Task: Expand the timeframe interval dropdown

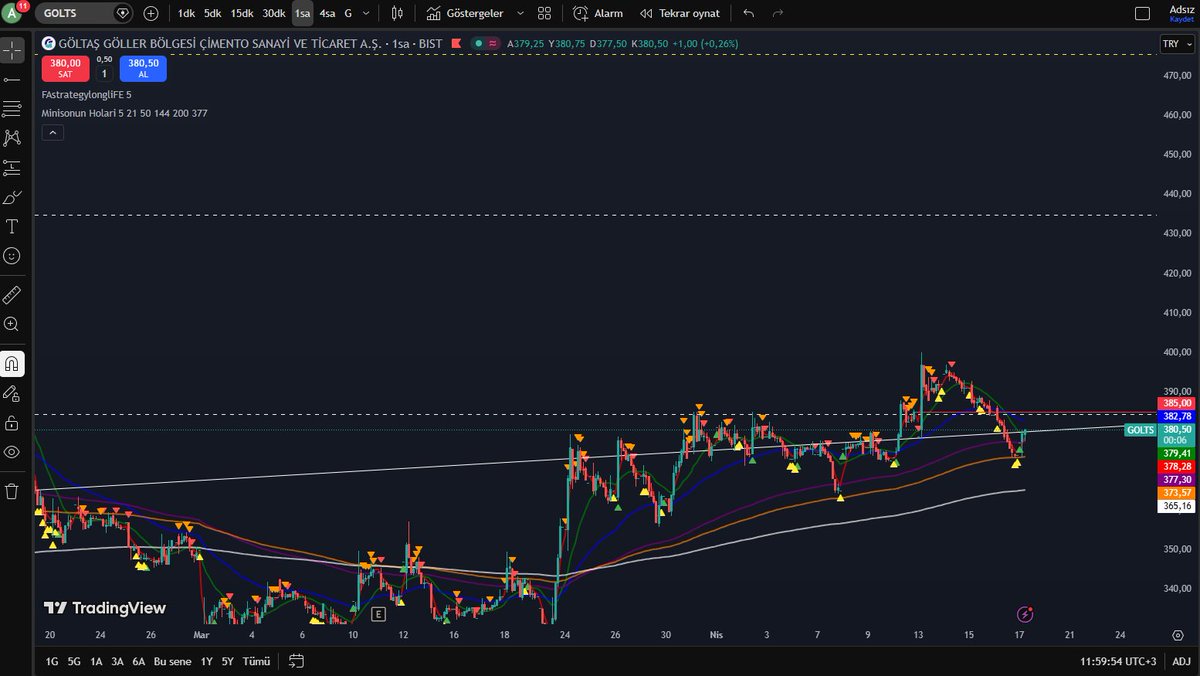Action: (367, 13)
